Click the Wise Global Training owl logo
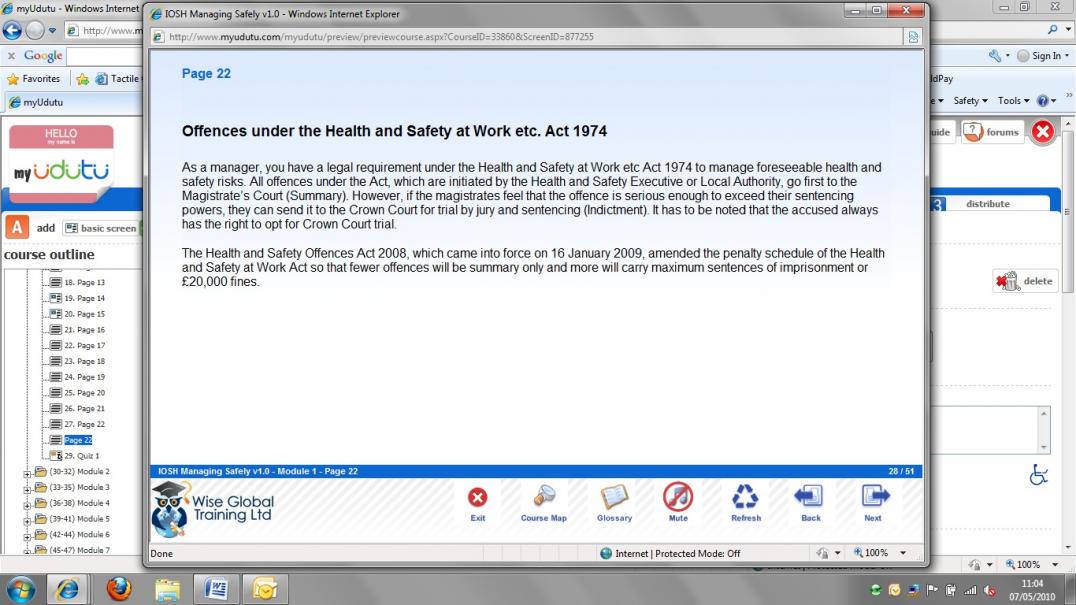1076x605 pixels. click(169, 509)
